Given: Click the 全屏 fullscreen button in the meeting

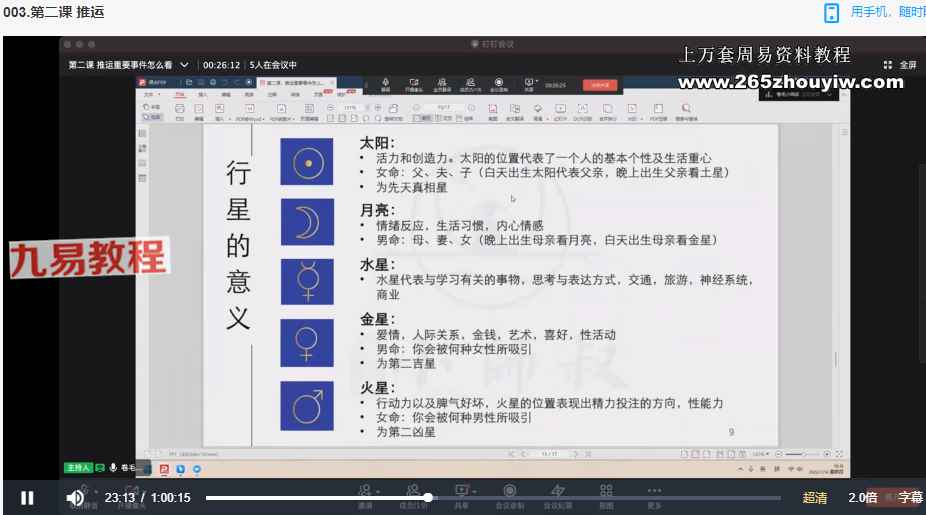Looking at the screenshot, I should click(899, 65).
